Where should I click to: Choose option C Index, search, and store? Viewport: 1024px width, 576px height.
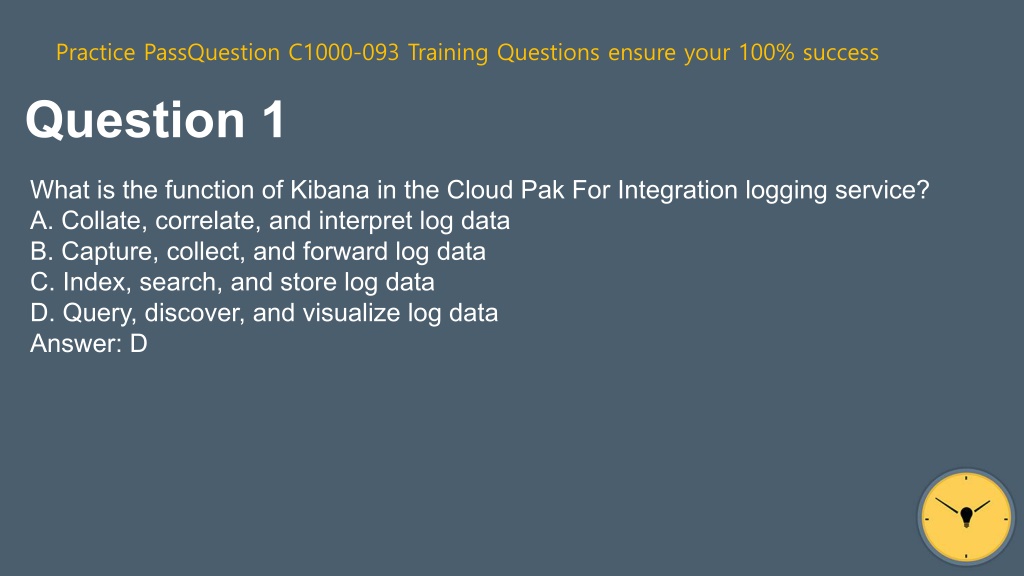[232, 282]
